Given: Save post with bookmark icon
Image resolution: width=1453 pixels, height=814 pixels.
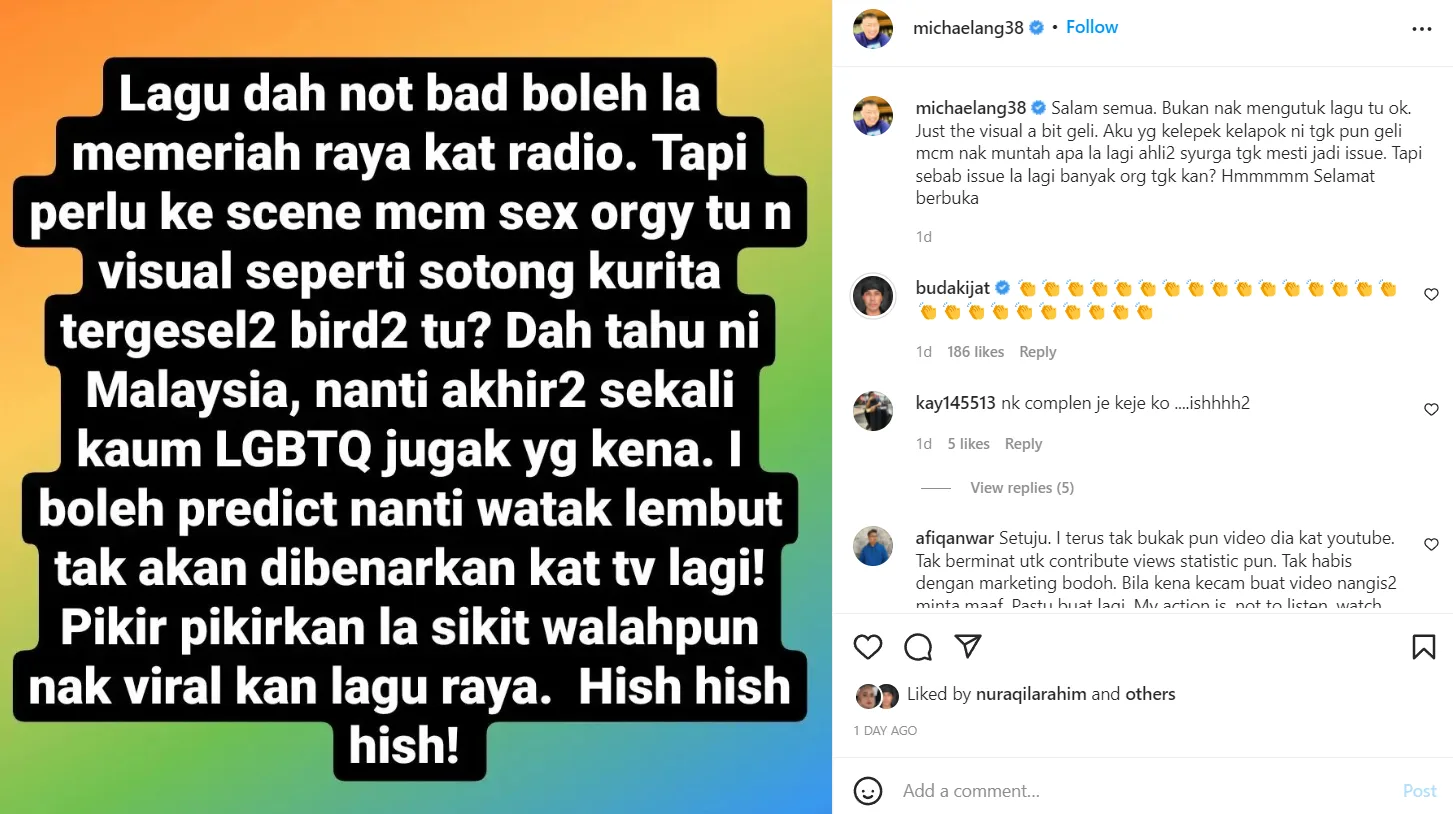Looking at the screenshot, I should tap(1424, 647).
